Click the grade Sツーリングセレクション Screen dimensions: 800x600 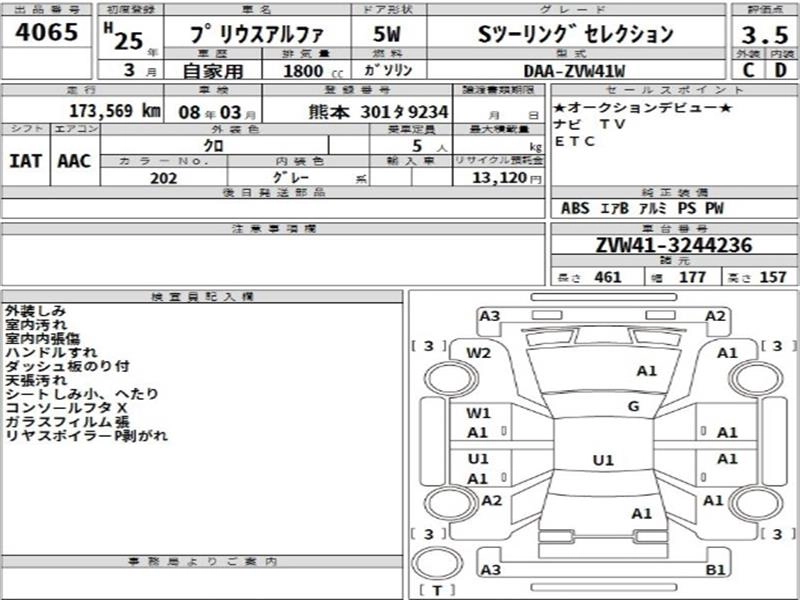tap(576, 34)
